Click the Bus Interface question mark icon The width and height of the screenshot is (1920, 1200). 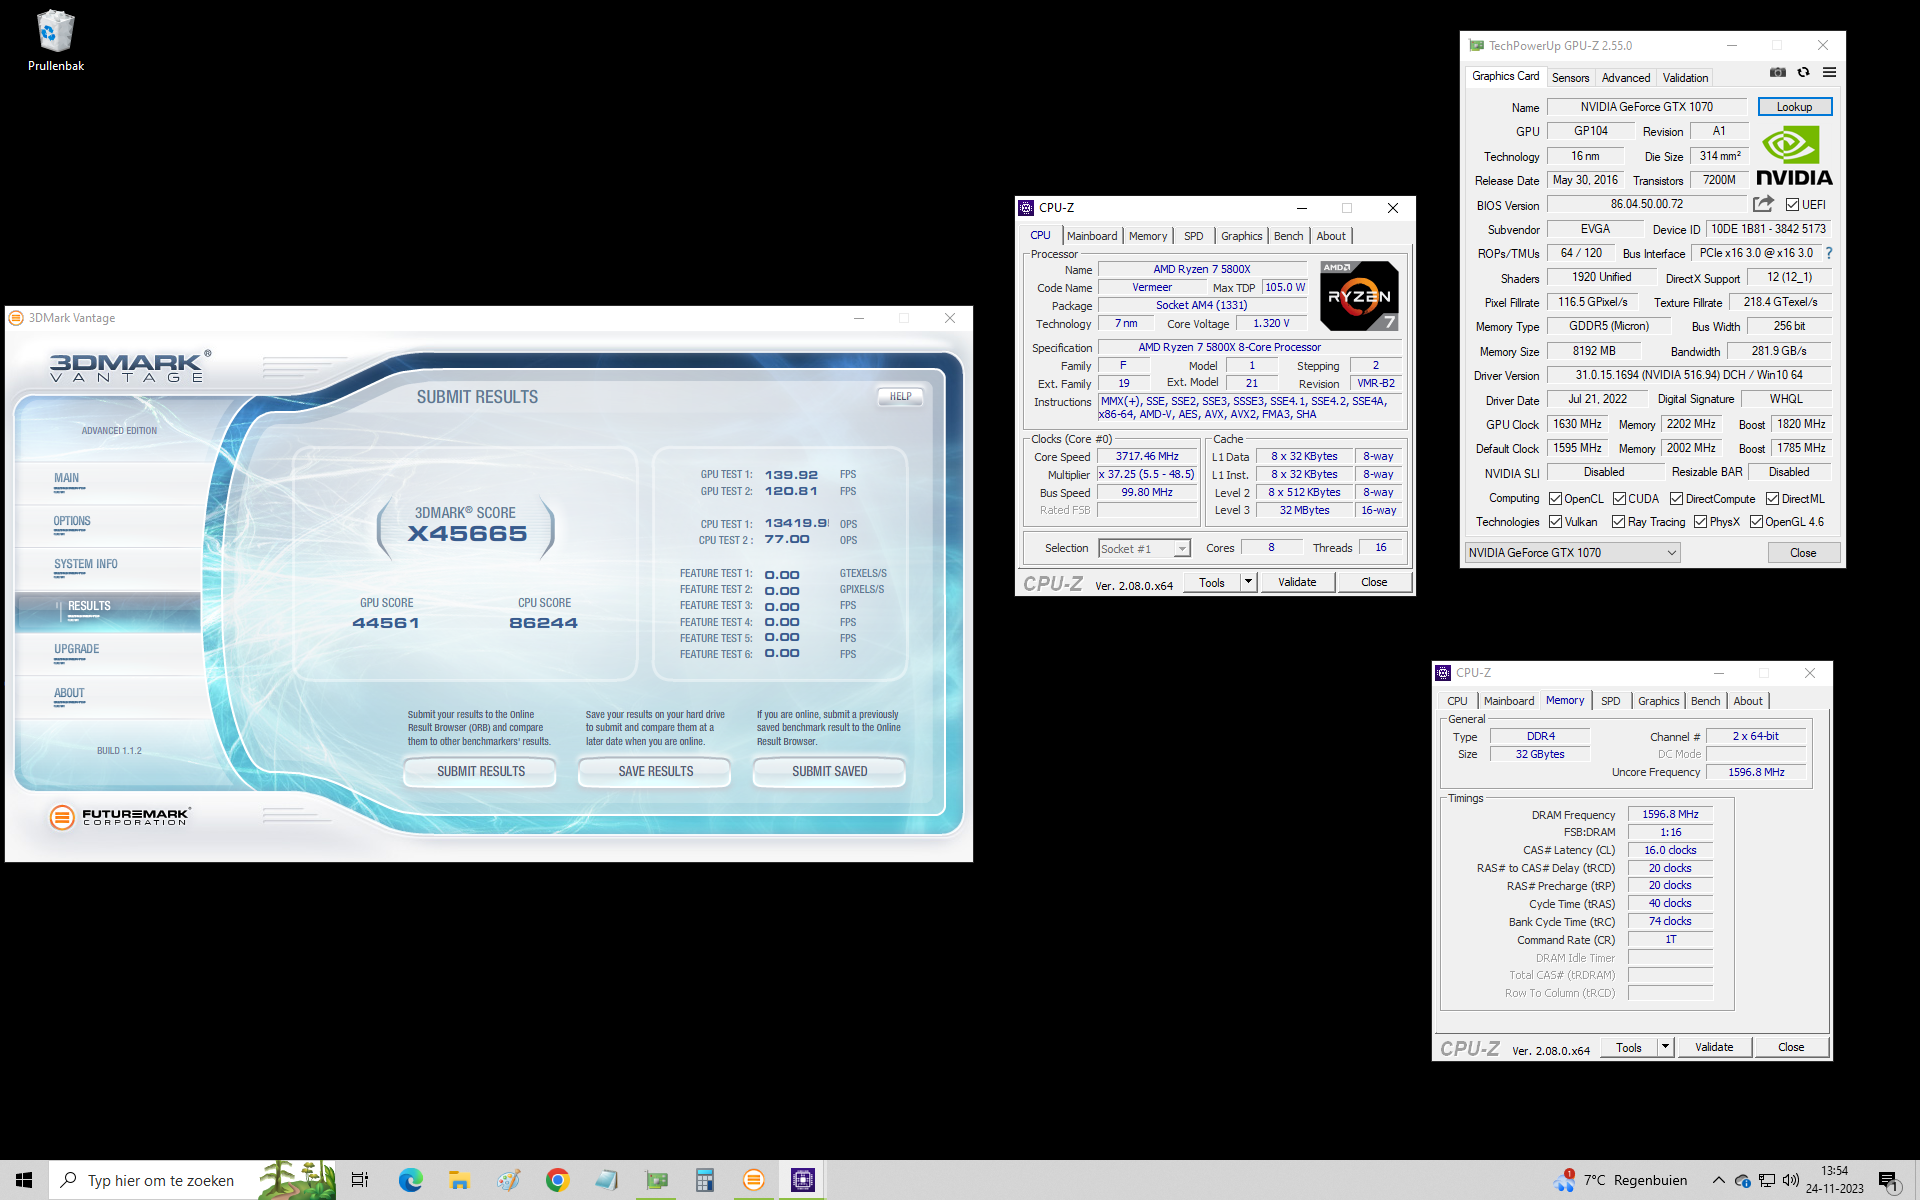coord(1829,253)
